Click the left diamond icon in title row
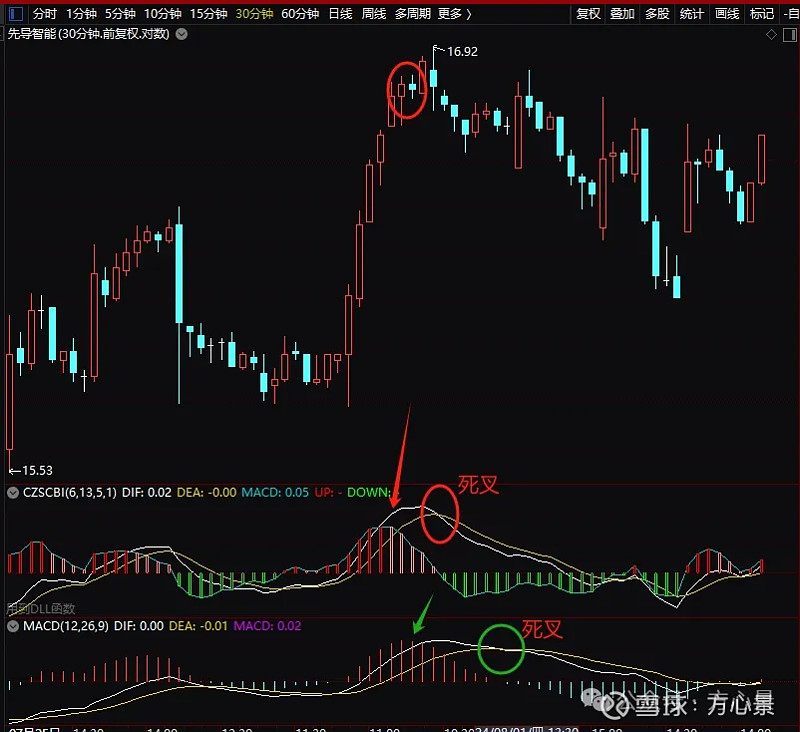Image resolution: width=800 pixels, height=732 pixels. point(771,34)
